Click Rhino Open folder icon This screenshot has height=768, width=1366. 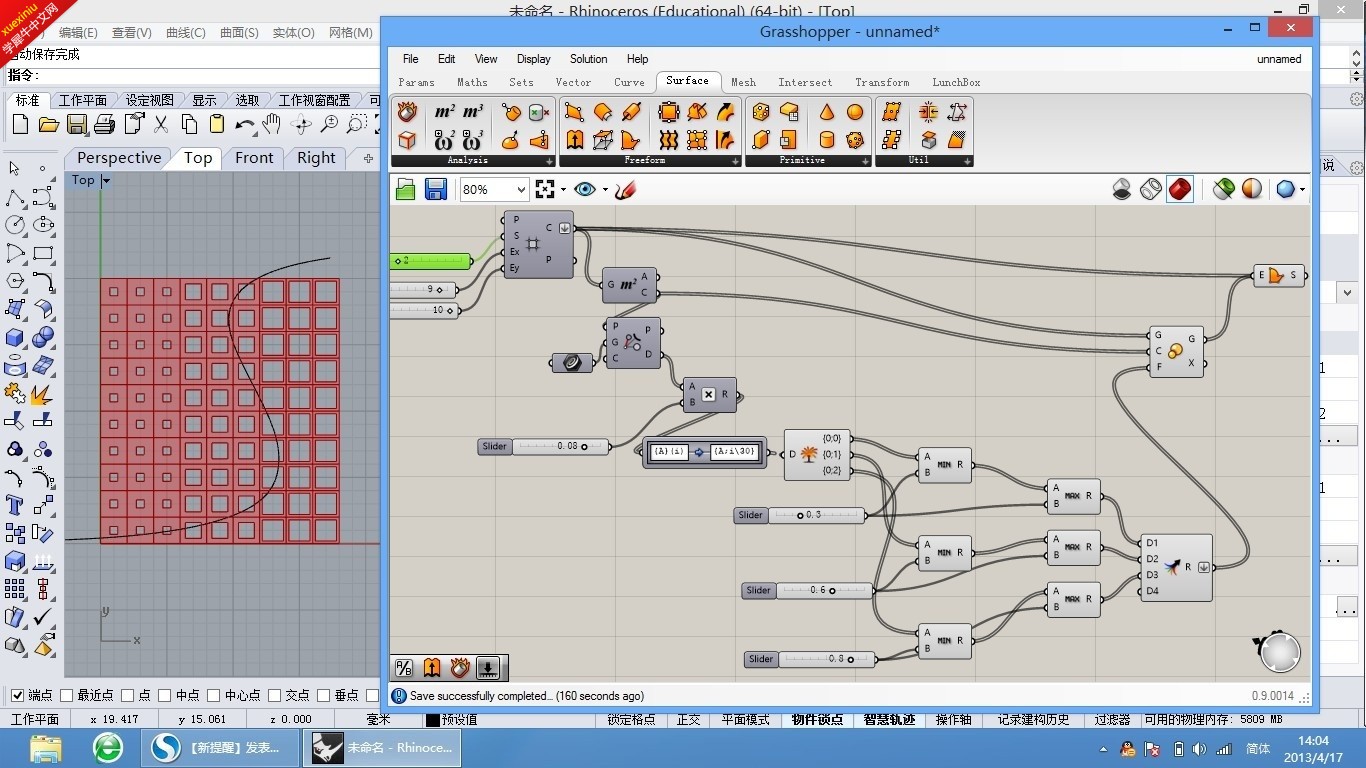(48, 125)
